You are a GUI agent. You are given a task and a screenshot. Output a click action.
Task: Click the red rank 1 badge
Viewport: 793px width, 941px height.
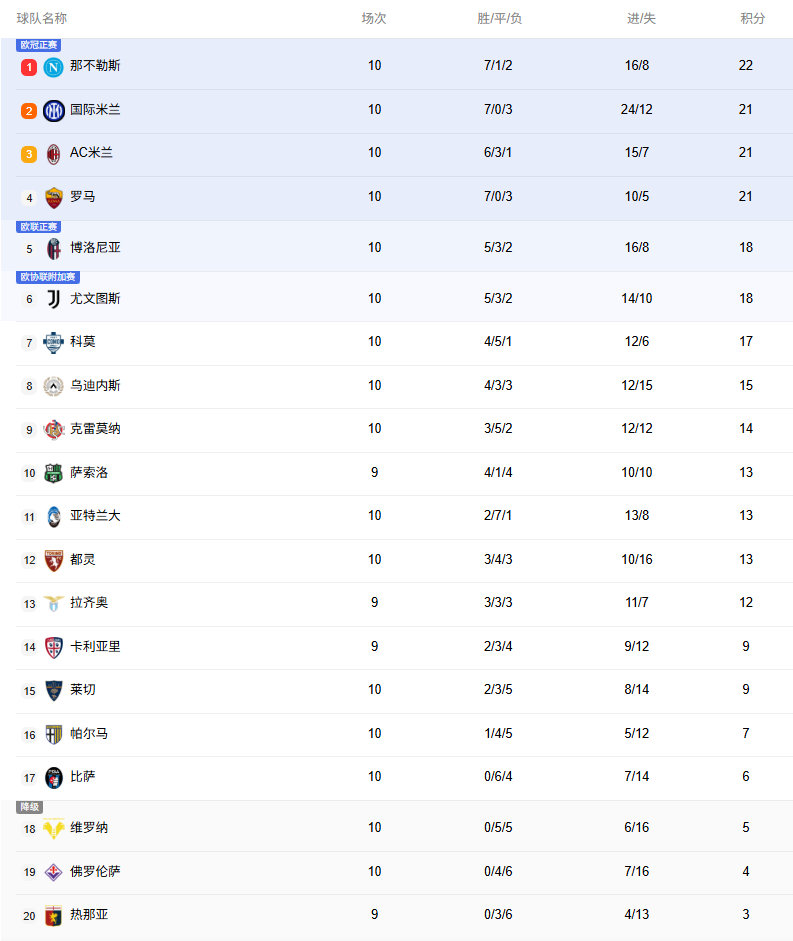tap(29, 67)
